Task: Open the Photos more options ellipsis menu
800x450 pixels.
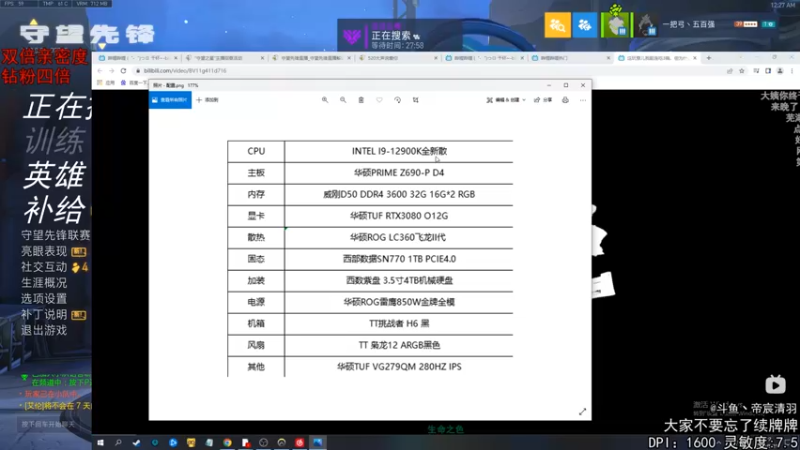Action: [x=583, y=100]
